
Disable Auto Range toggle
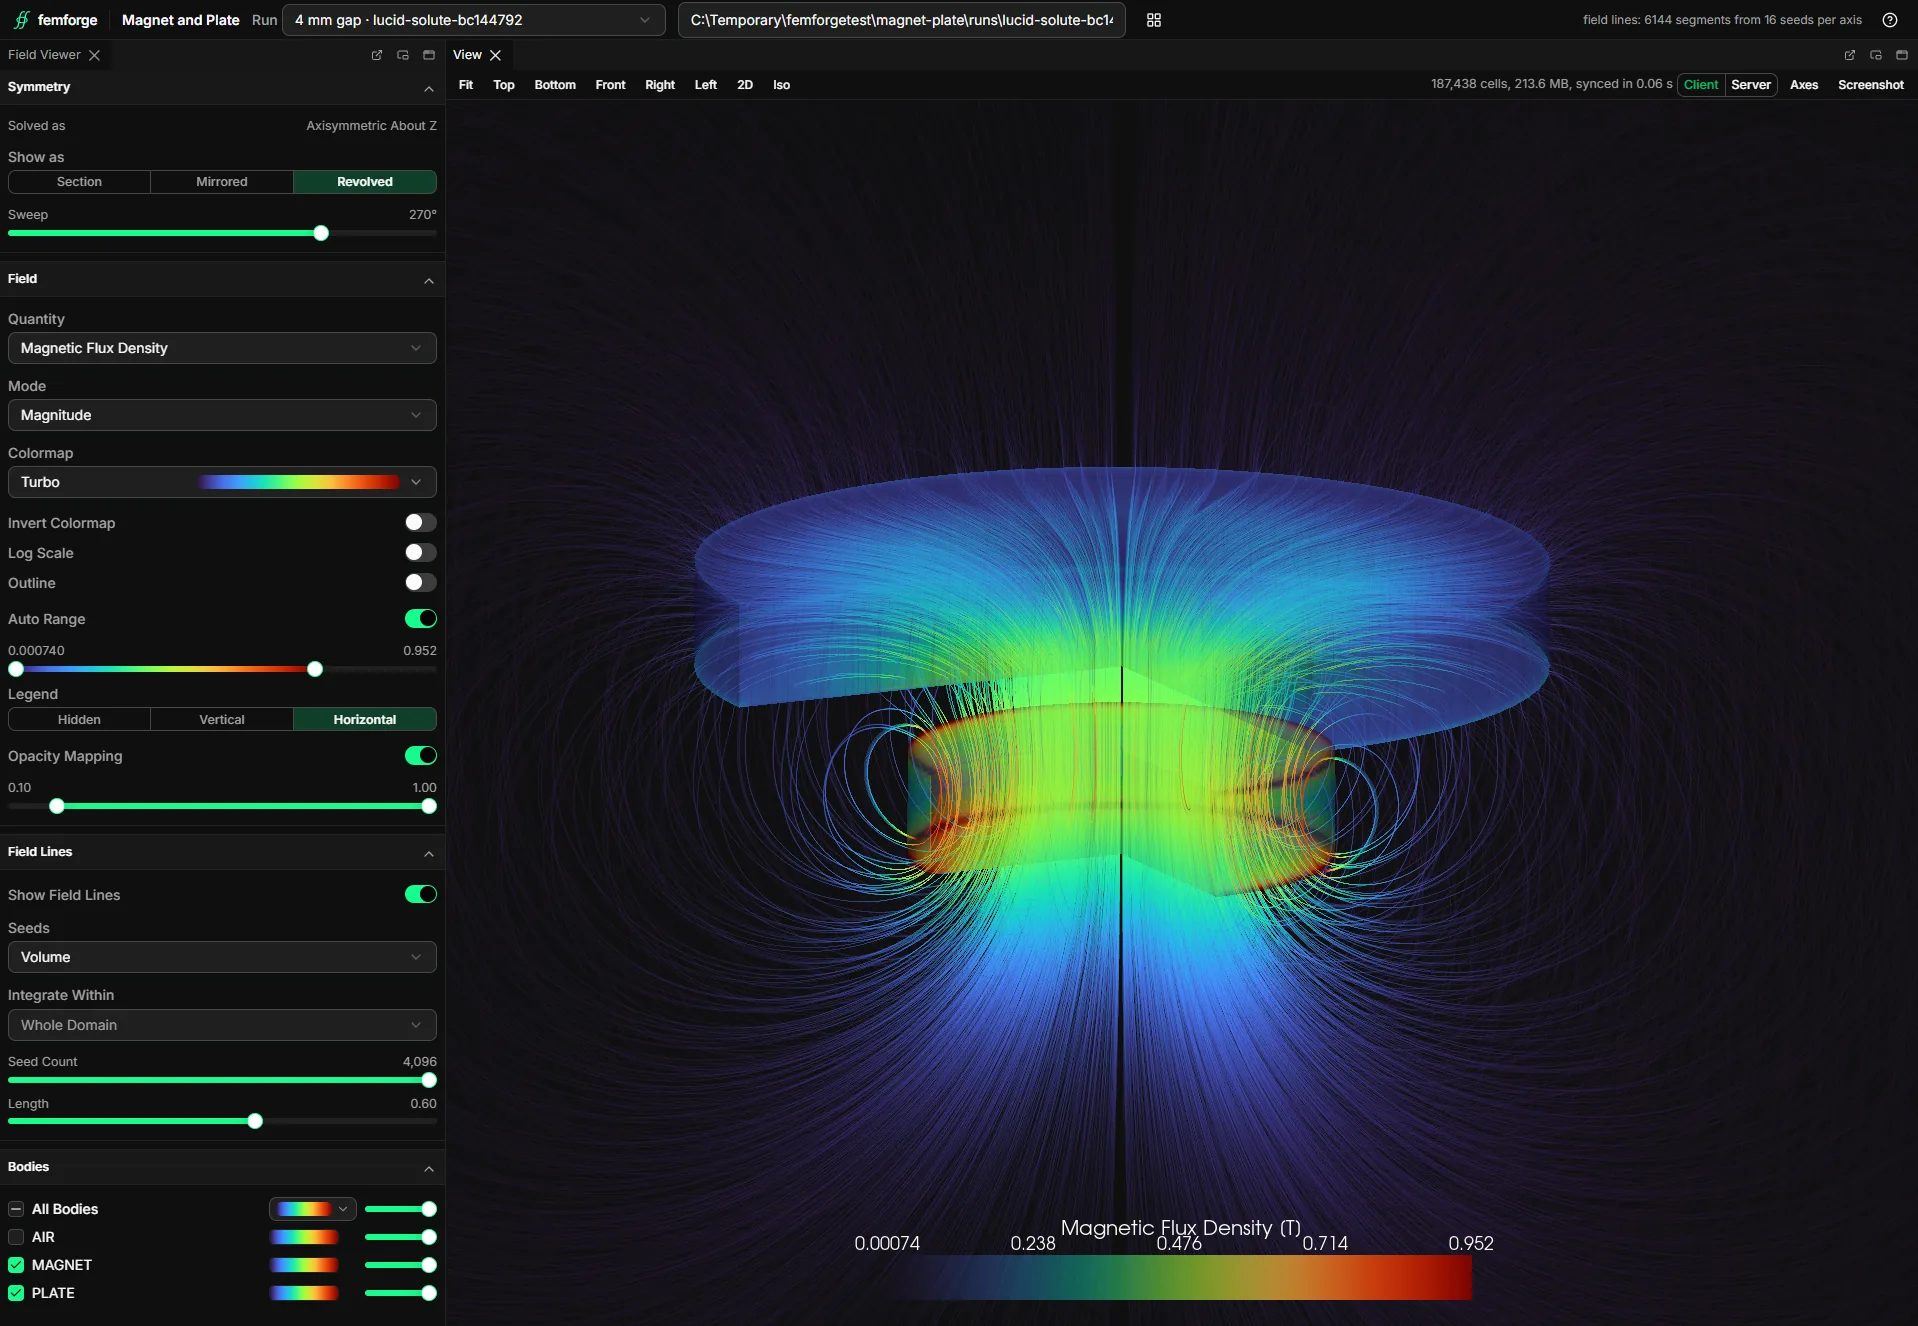coord(420,619)
